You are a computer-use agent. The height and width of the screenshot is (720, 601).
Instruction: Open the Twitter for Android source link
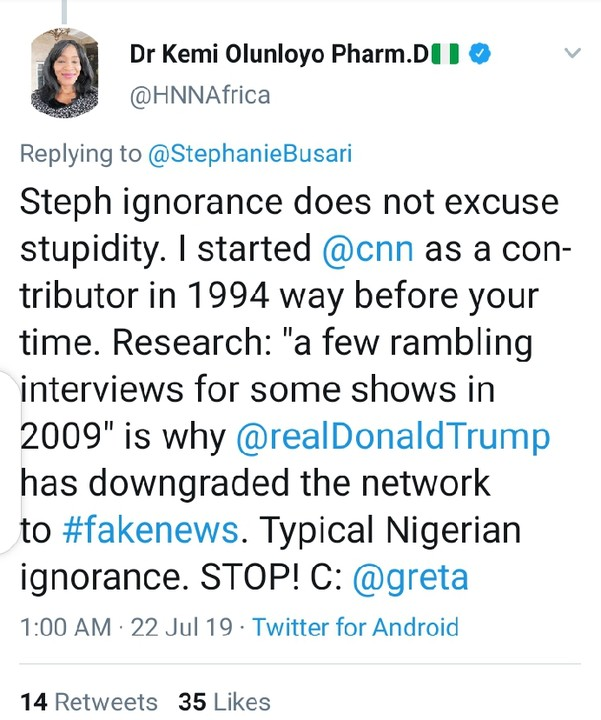(355, 627)
